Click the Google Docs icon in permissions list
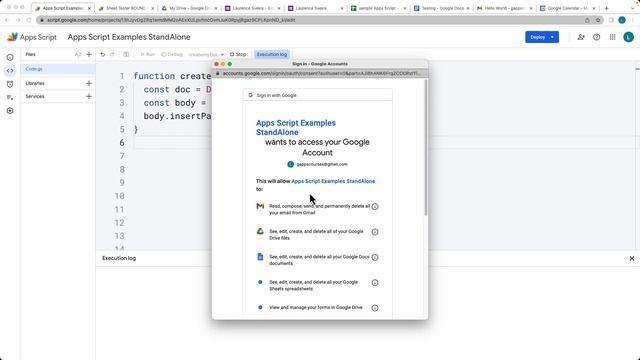640x360 pixels. point(260,257)
